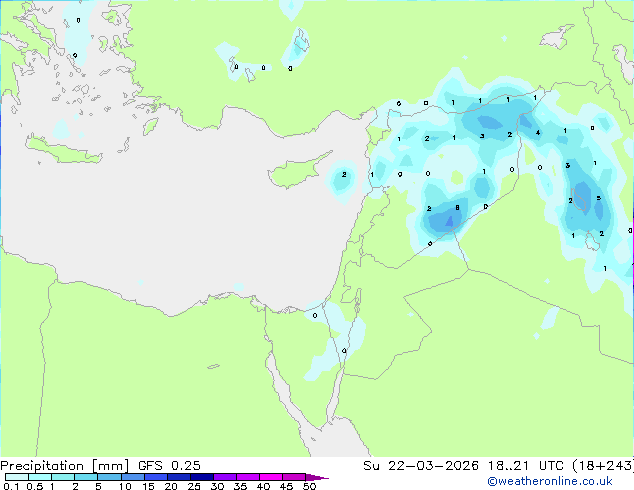The image size is (634, 490).
Task: Click the "25" legend scale label
Action: (194, 486)
